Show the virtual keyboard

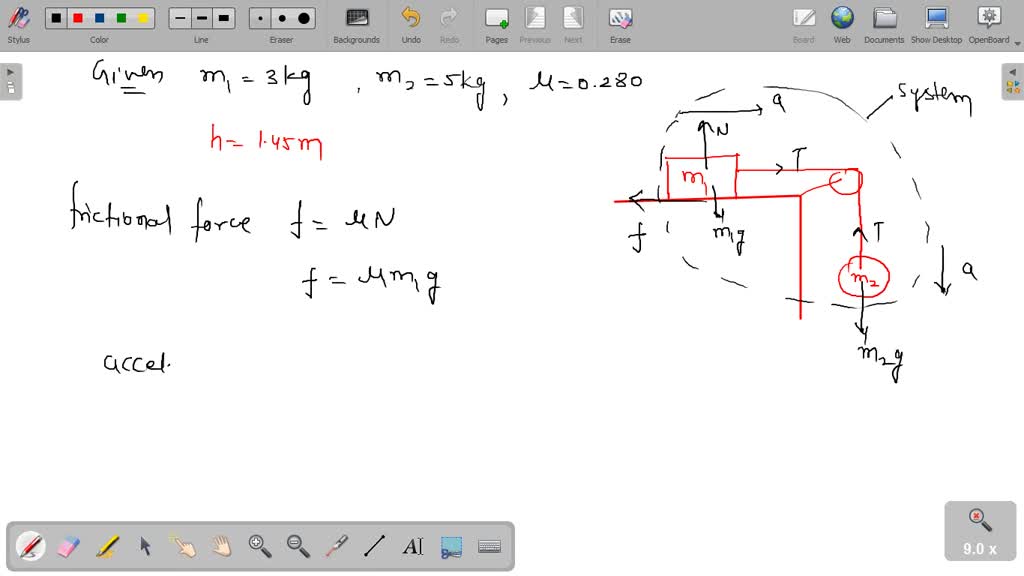[489, 546]
